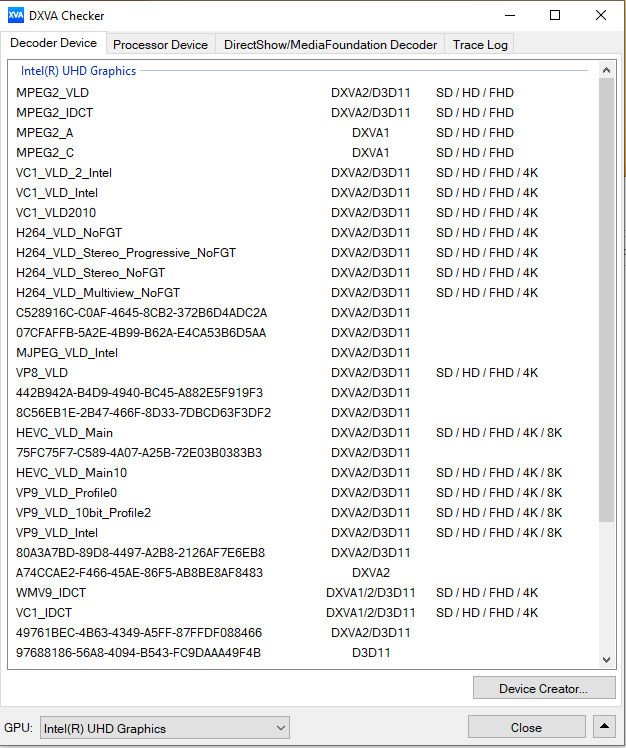Click the Device Creator button
Viewport: 626px width, 748px height.
544,688
